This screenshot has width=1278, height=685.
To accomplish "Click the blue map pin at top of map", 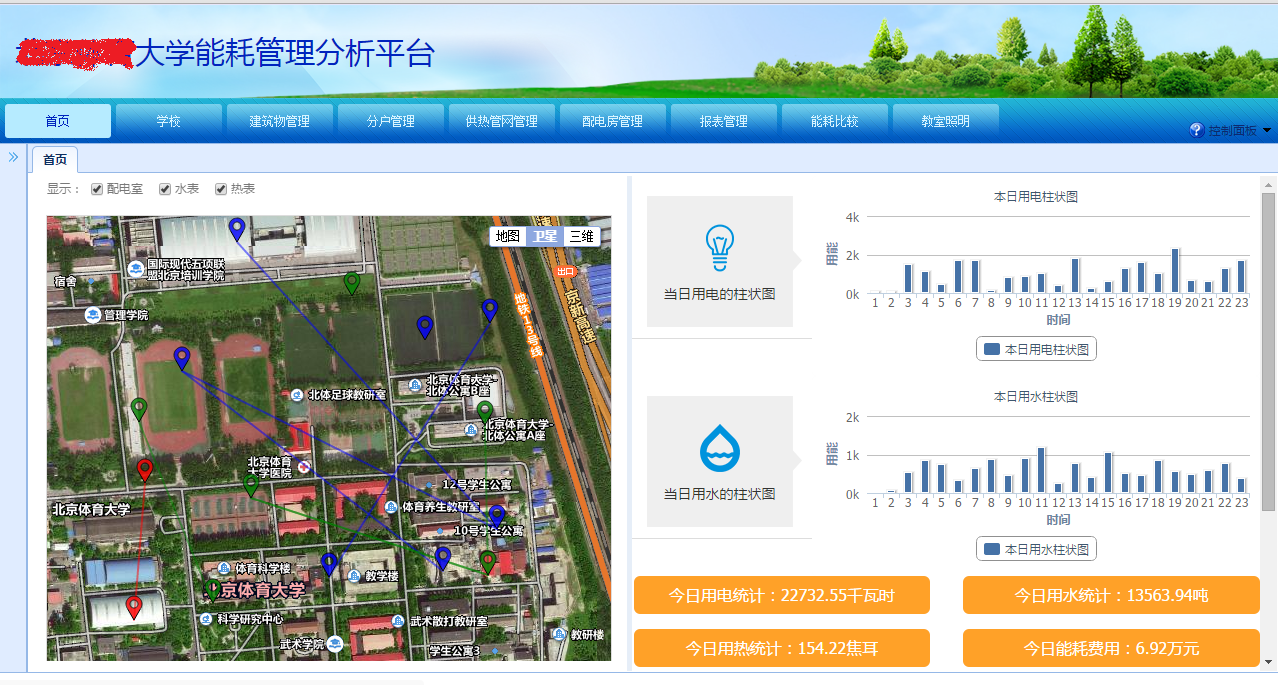I will (x=237, y=228).
